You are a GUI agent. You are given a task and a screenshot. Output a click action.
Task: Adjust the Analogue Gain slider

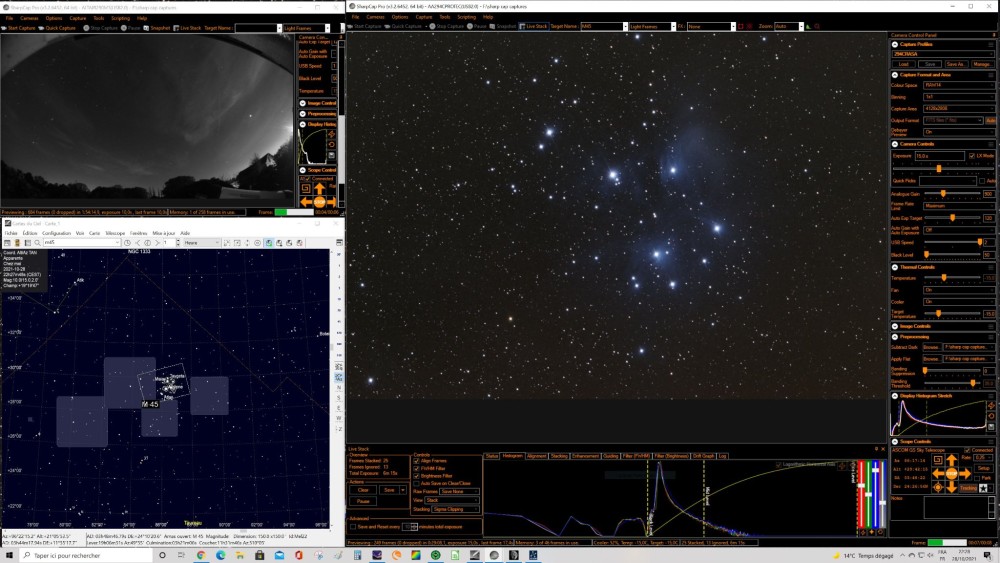(x=943, y=194)
